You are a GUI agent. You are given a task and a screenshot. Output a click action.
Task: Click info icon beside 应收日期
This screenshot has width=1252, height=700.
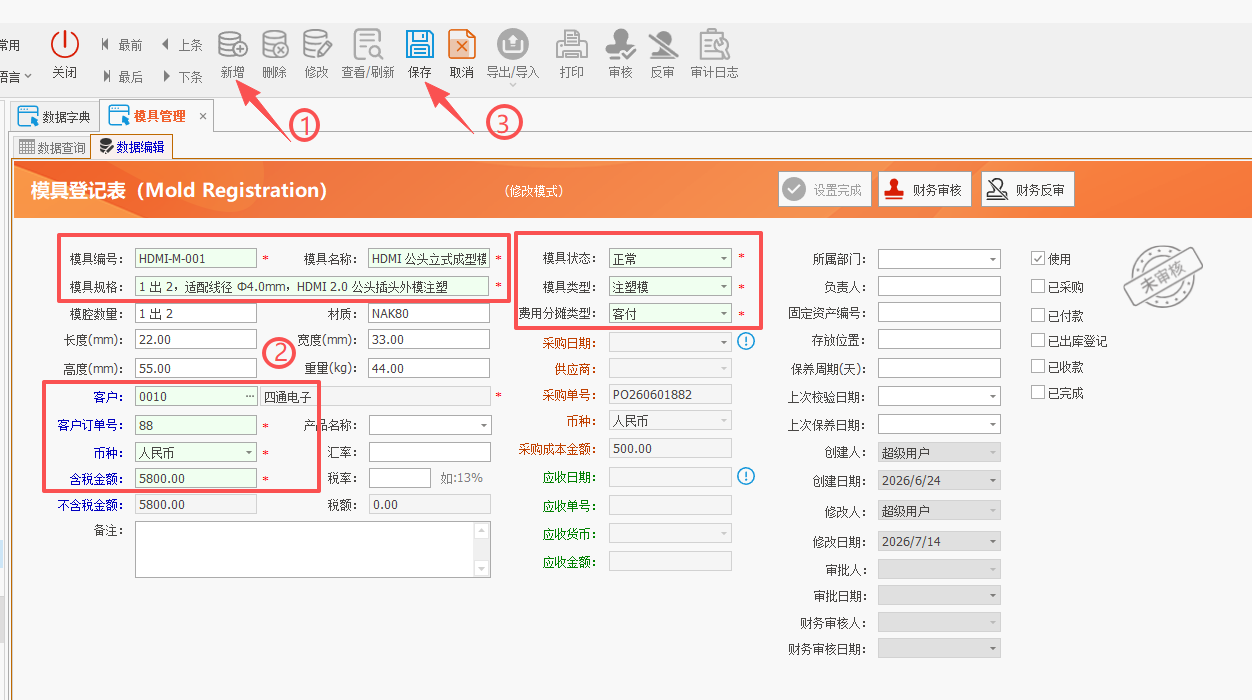(x=745, y=475)
